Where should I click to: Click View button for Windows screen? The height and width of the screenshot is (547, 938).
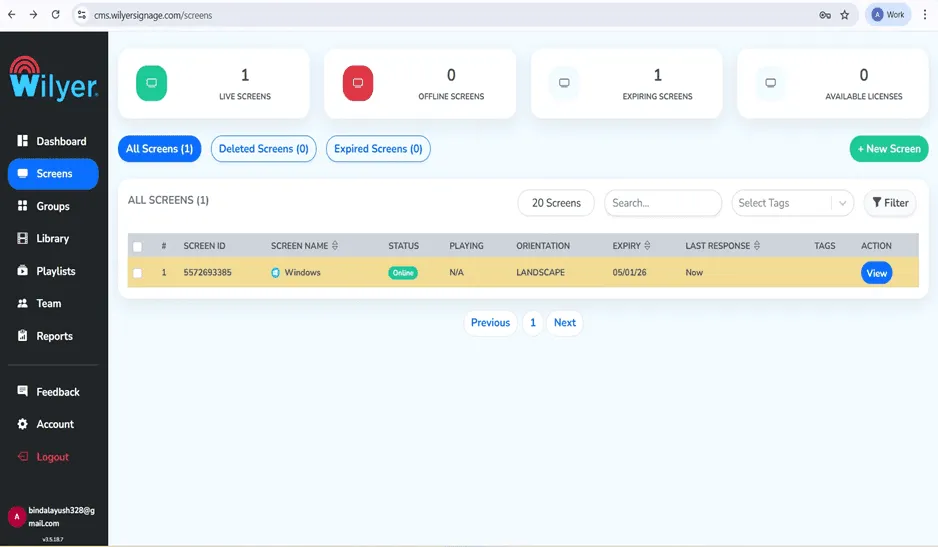876,273
